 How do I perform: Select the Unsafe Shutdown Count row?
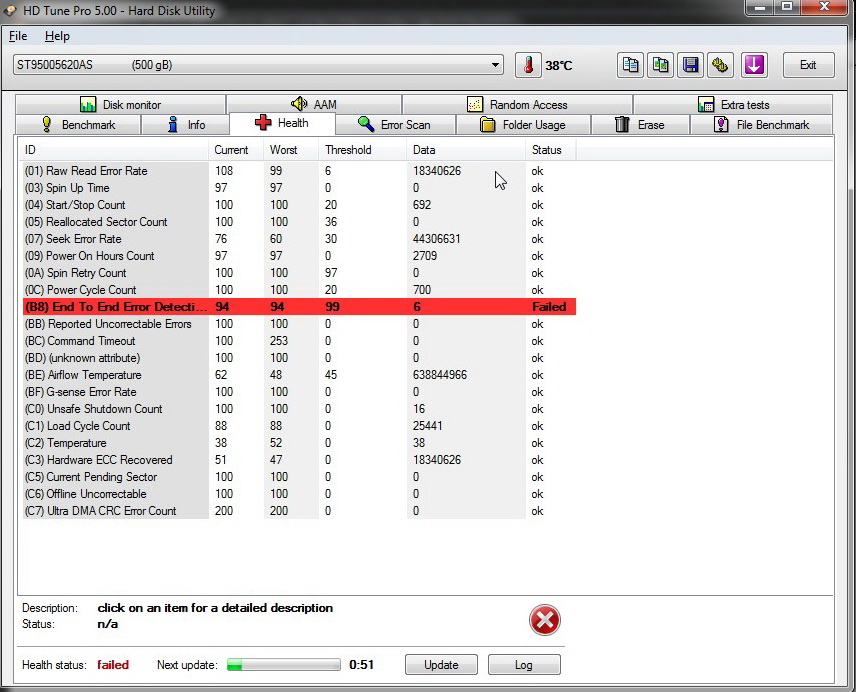coord(299,409)
